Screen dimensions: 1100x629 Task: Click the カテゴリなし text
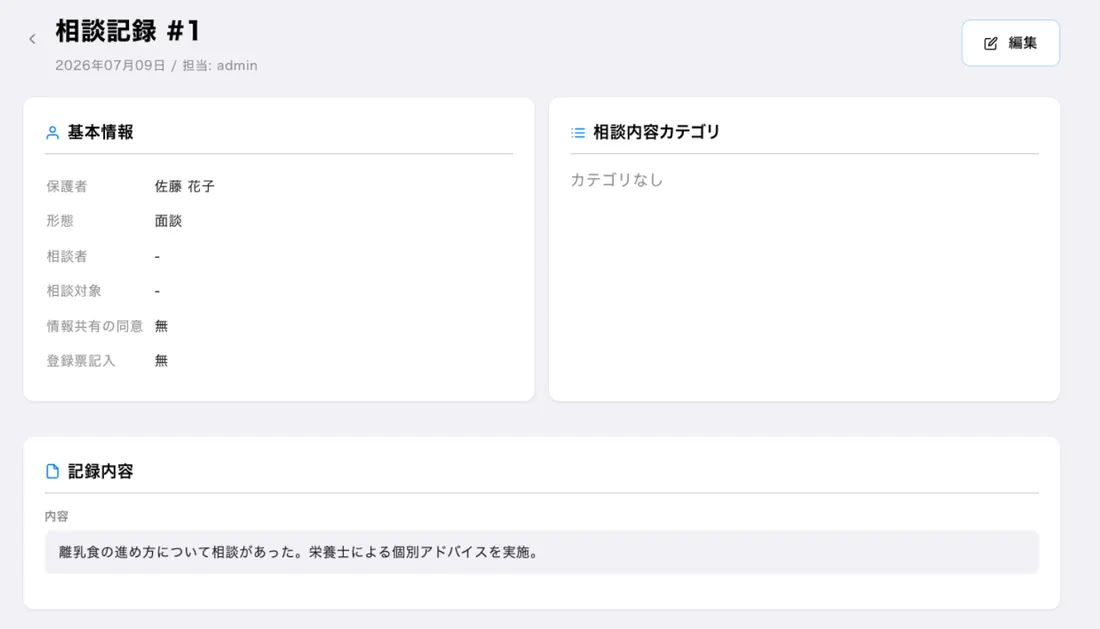coord(617,180)
